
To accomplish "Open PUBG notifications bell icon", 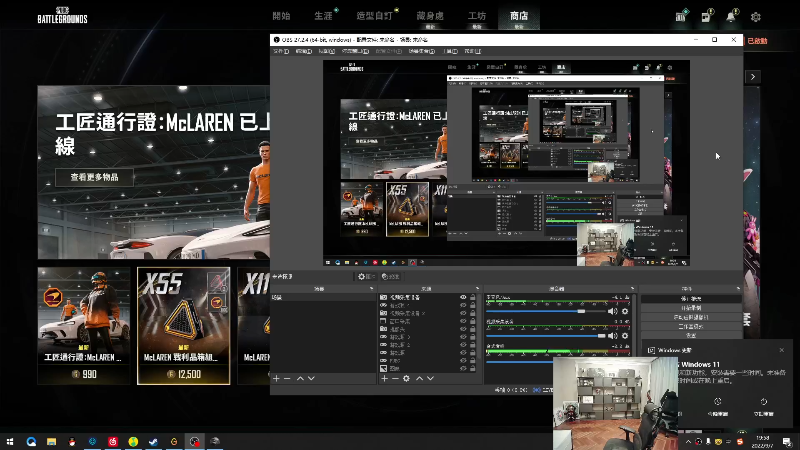I will (731, 16).
